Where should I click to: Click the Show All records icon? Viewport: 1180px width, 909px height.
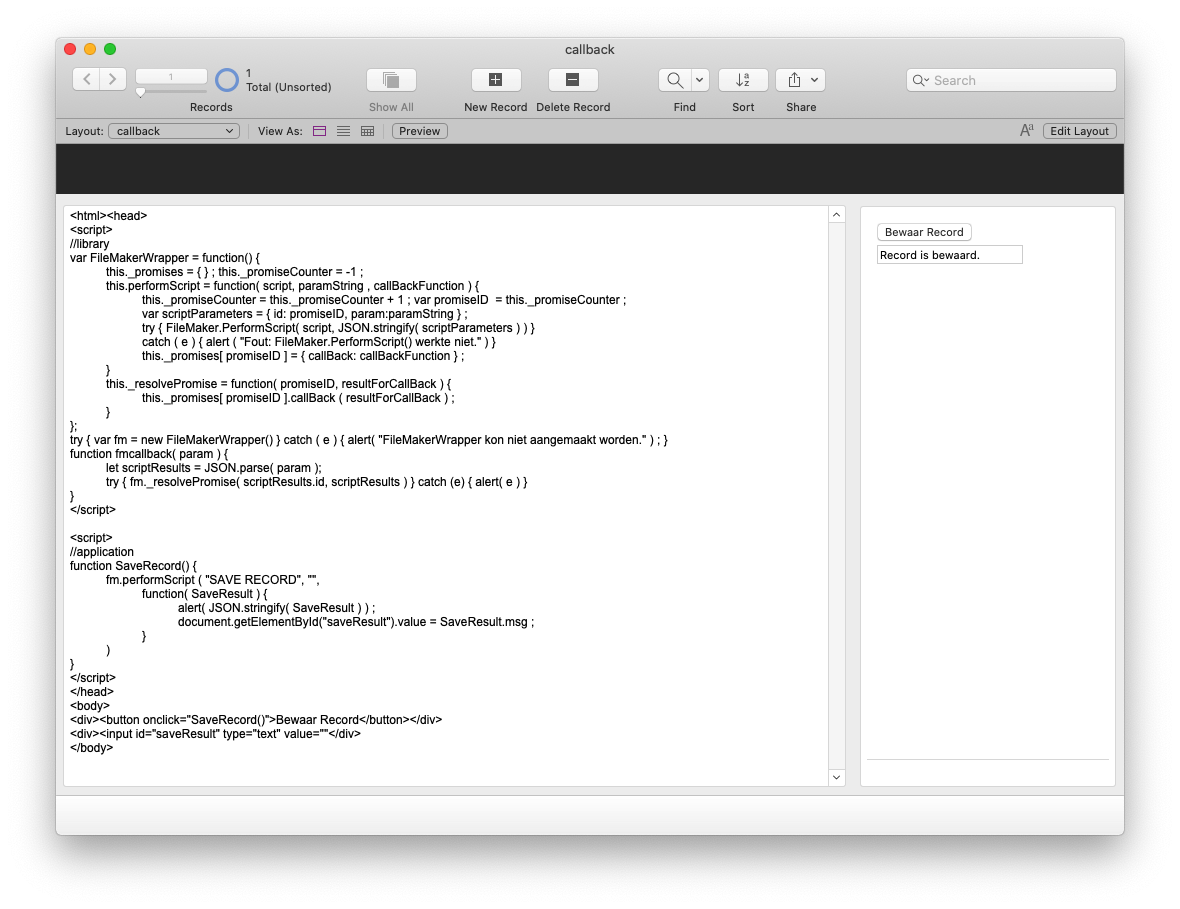[391, 80]
